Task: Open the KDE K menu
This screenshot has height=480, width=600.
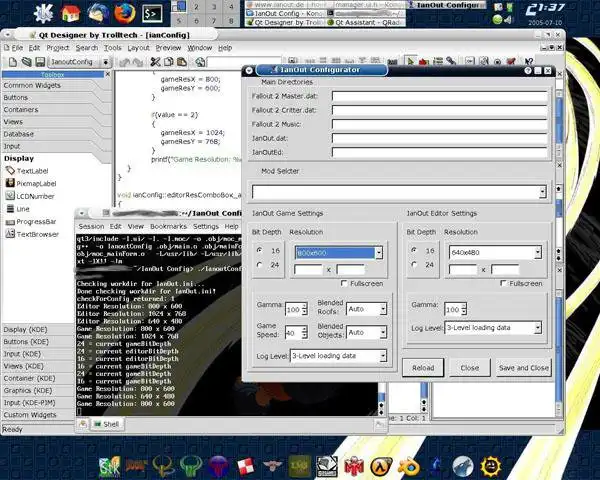Action: pos(43,13)
